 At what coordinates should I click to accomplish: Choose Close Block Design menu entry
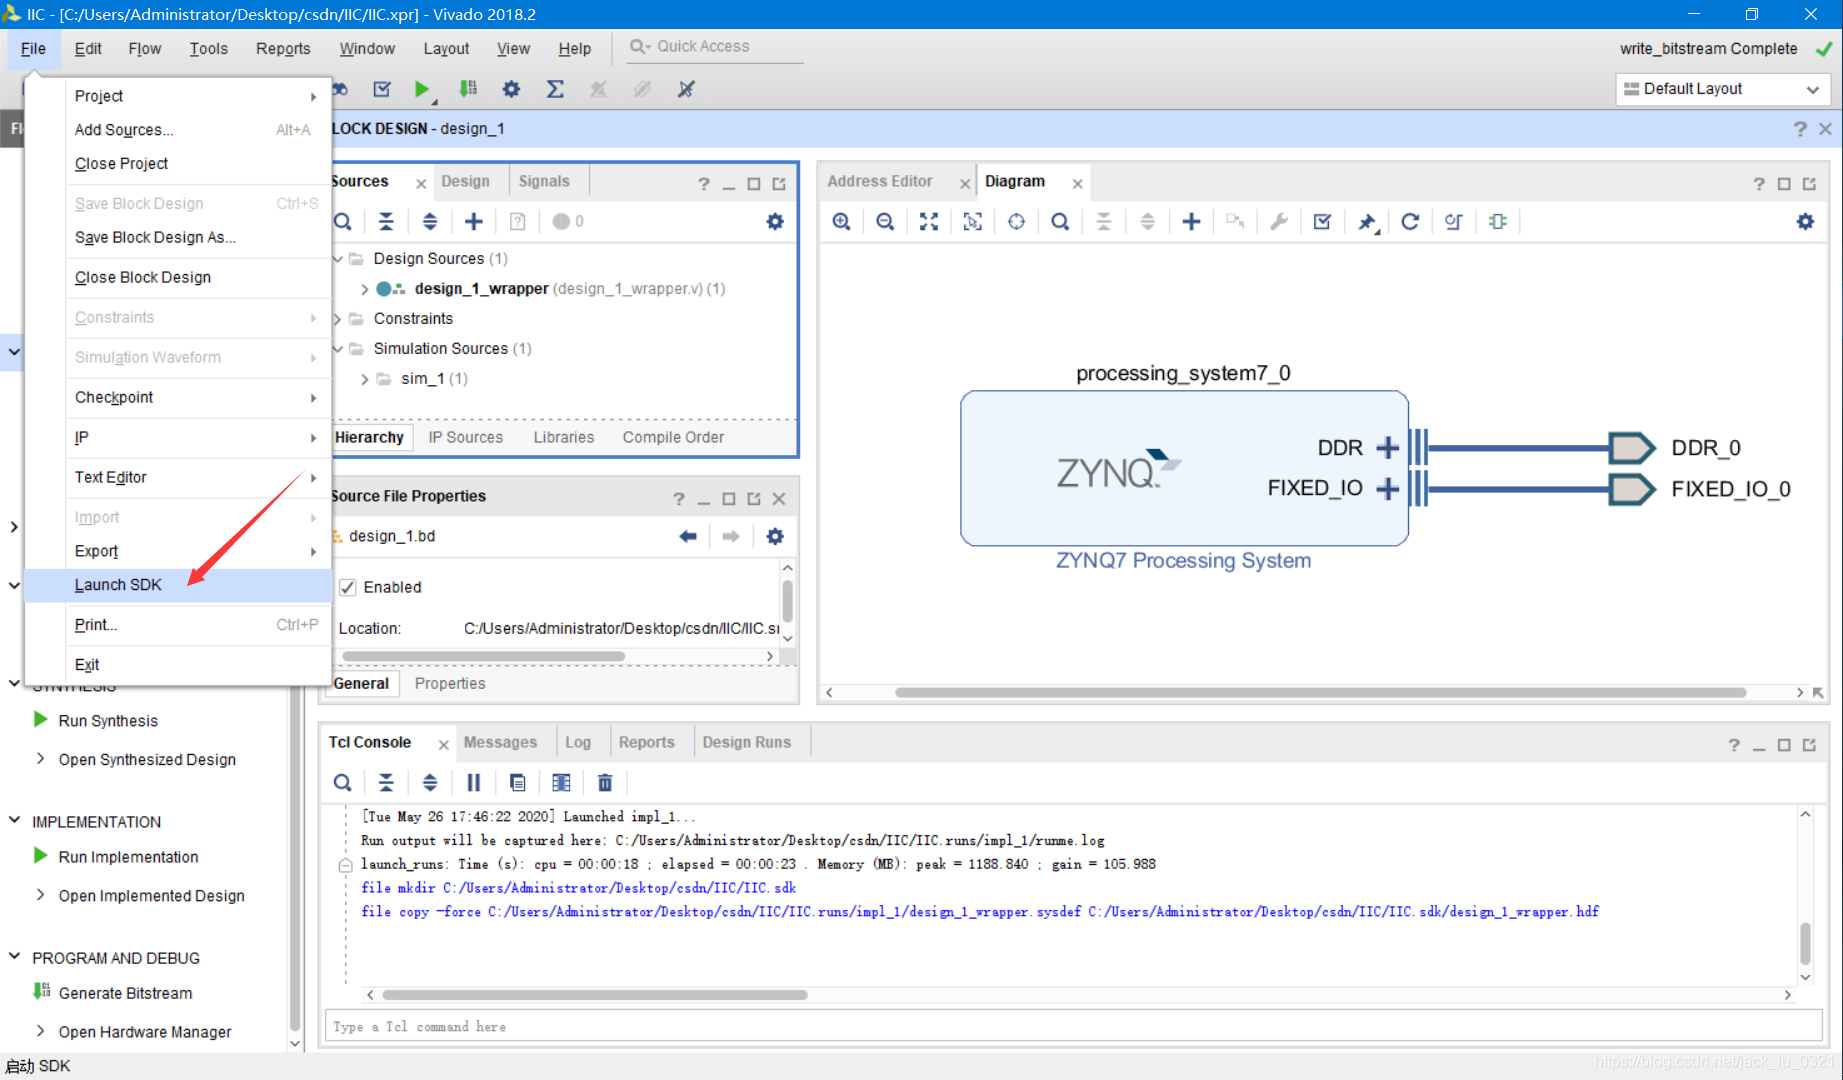177,277
